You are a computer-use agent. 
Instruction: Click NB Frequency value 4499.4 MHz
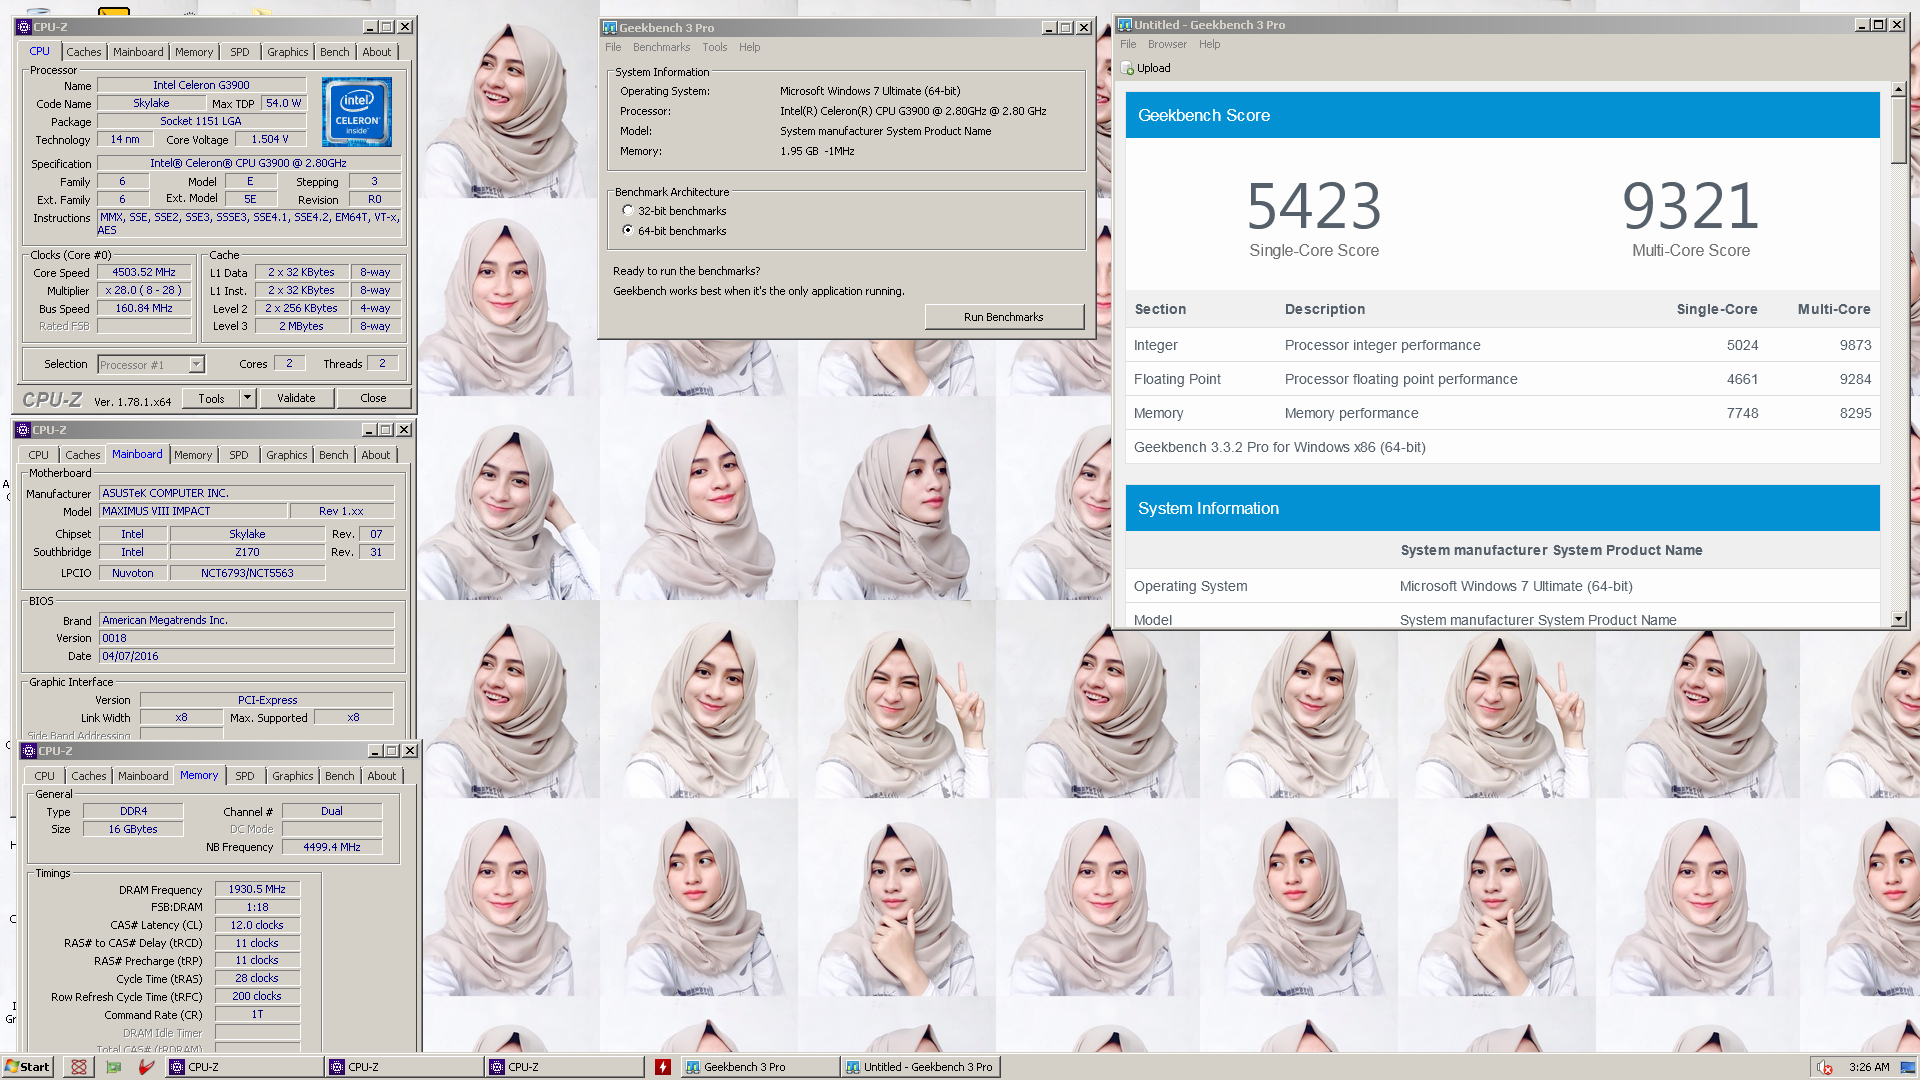332,847
